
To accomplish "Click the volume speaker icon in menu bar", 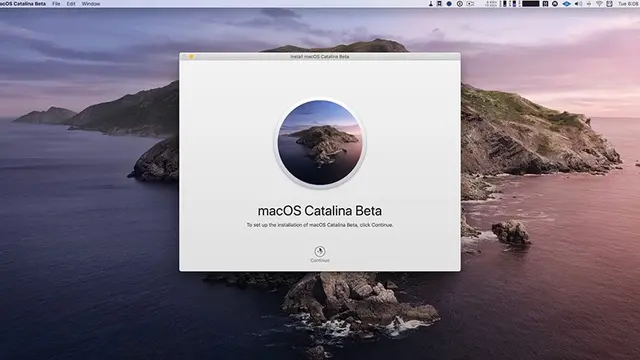I will [578, 4].
